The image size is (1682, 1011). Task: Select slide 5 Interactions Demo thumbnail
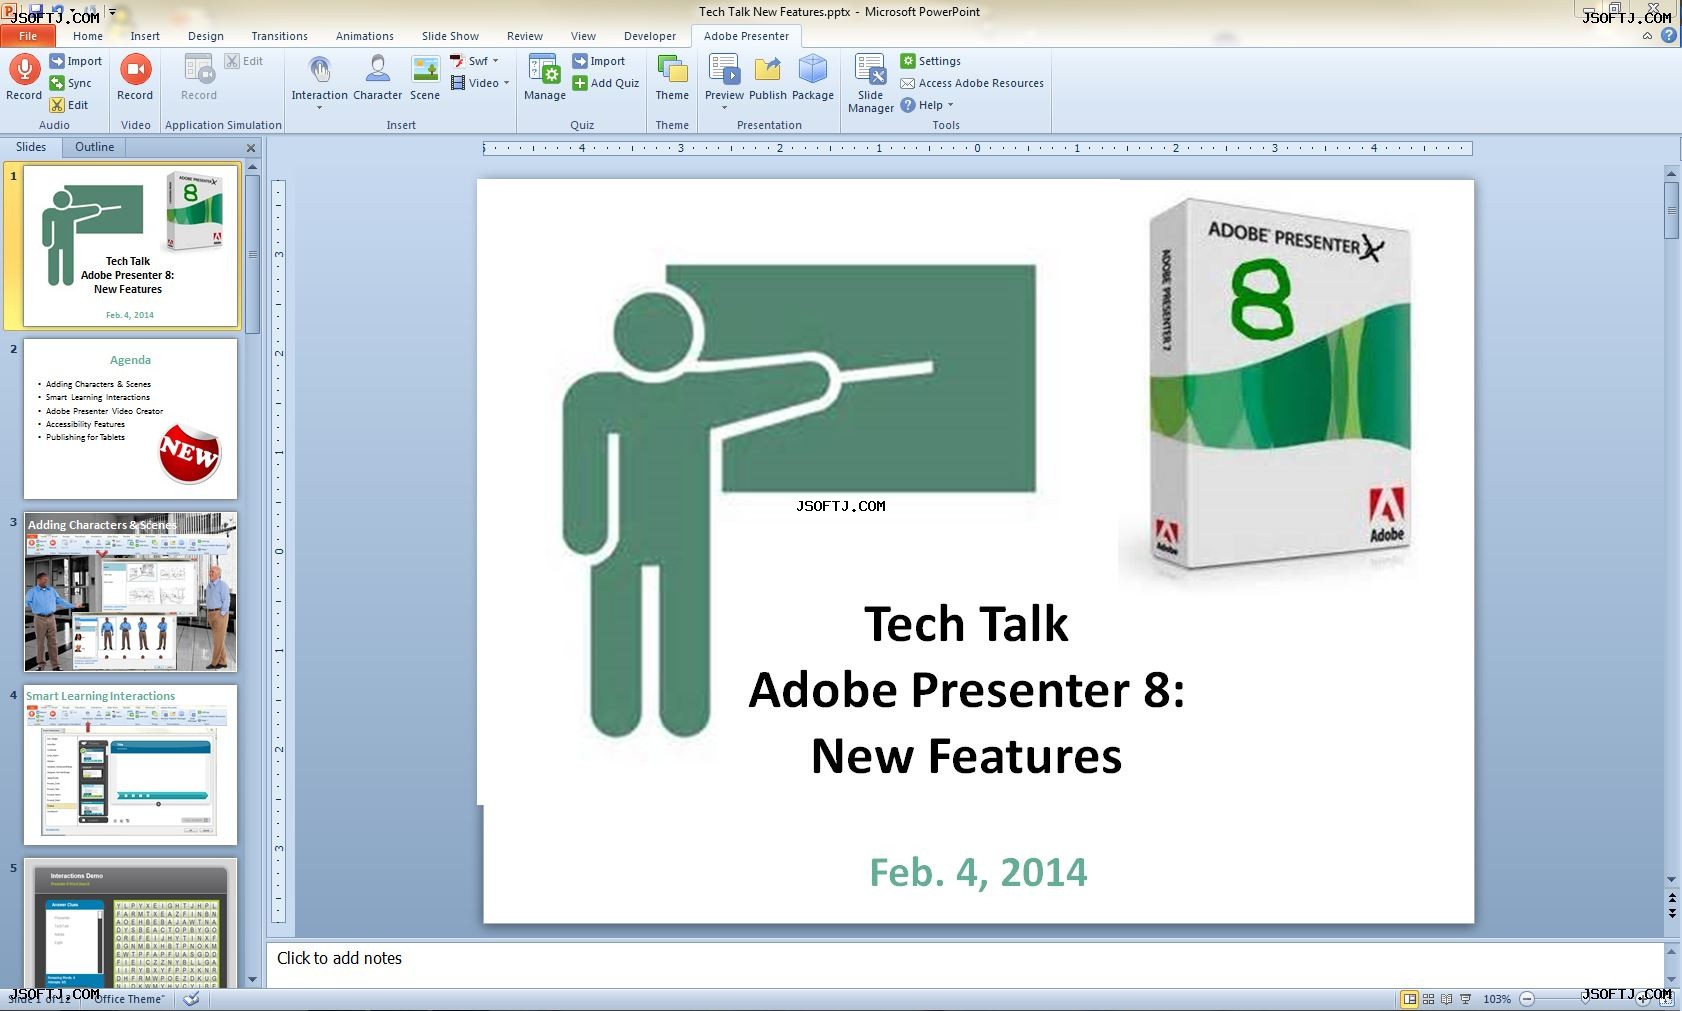click(131, 922)
